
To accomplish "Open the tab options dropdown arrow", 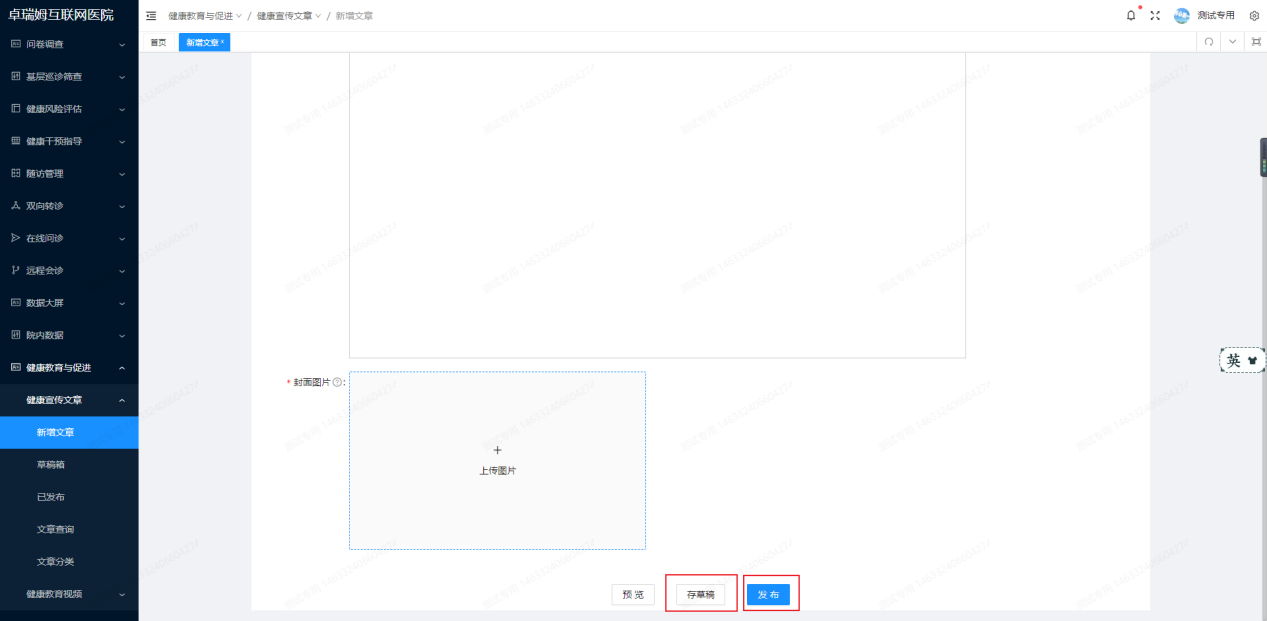I will 1232,42.
